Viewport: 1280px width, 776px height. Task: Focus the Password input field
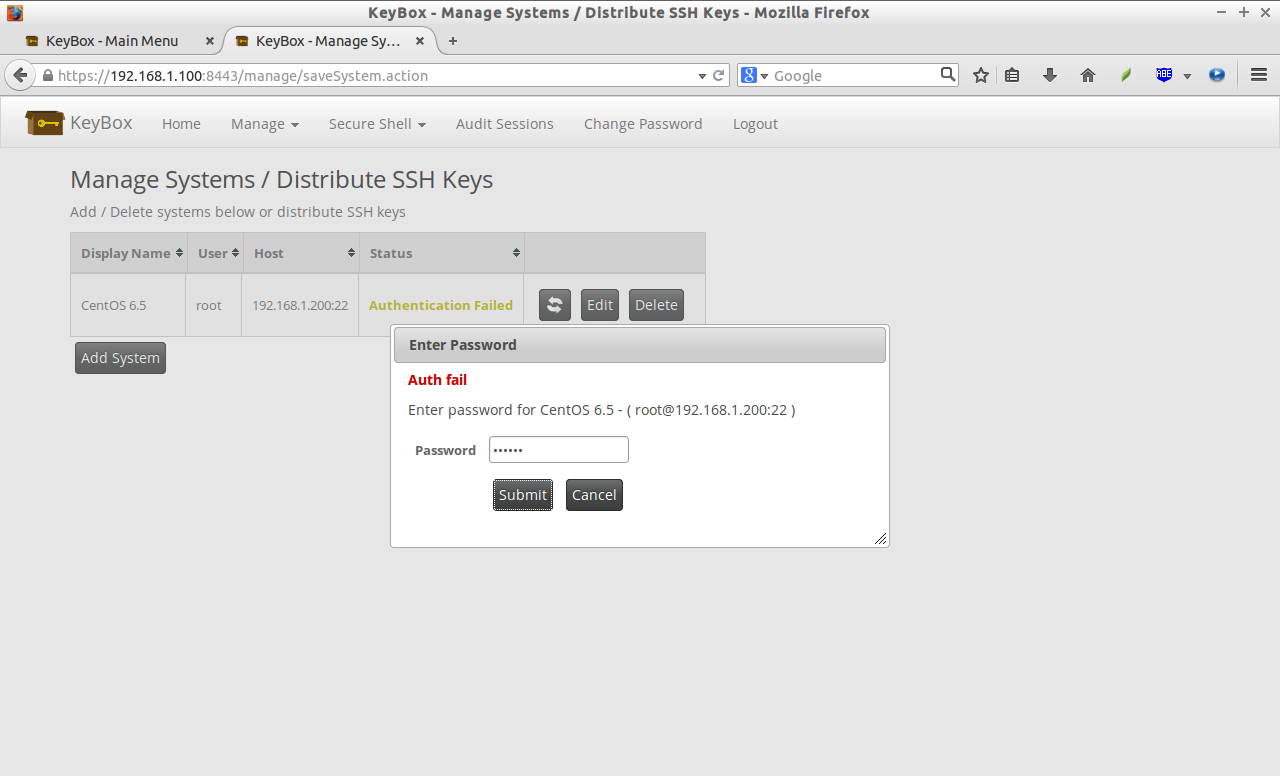559,450
